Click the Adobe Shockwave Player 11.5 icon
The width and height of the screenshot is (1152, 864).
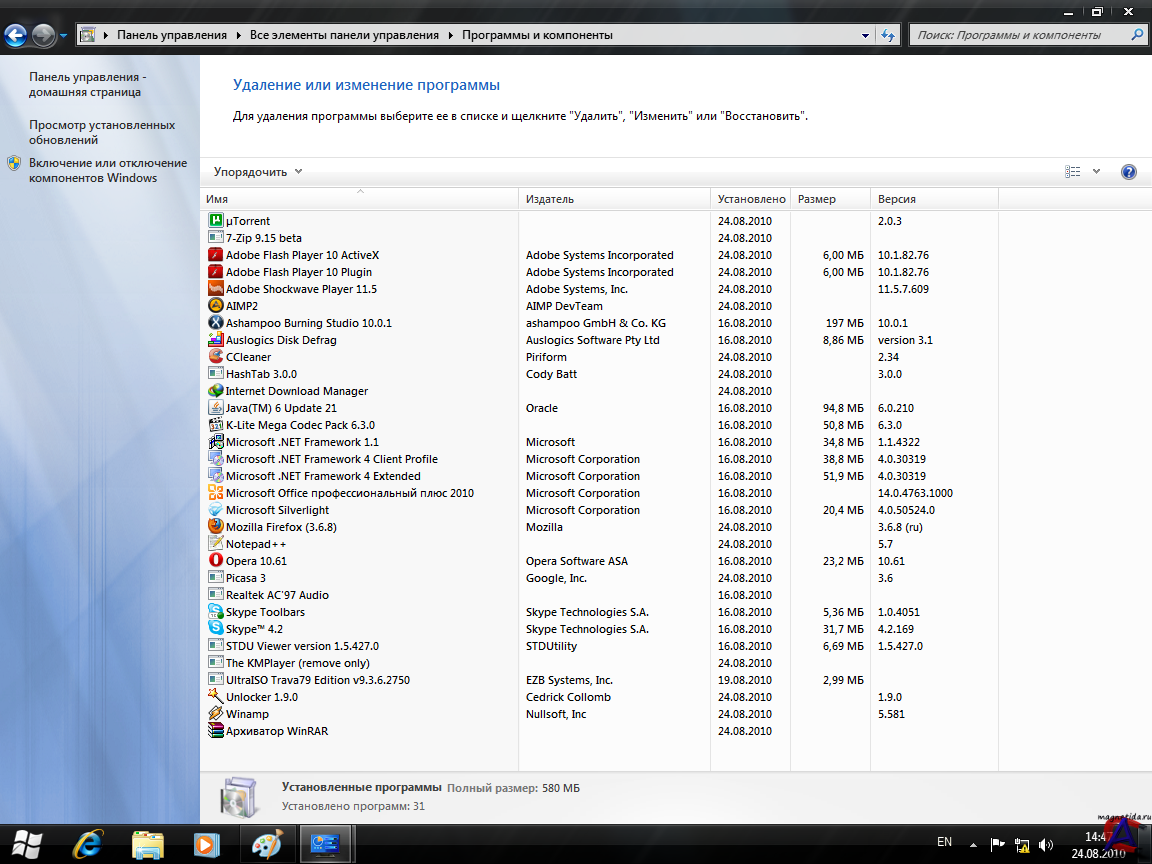pyautogui.click(x=215, y=289)
